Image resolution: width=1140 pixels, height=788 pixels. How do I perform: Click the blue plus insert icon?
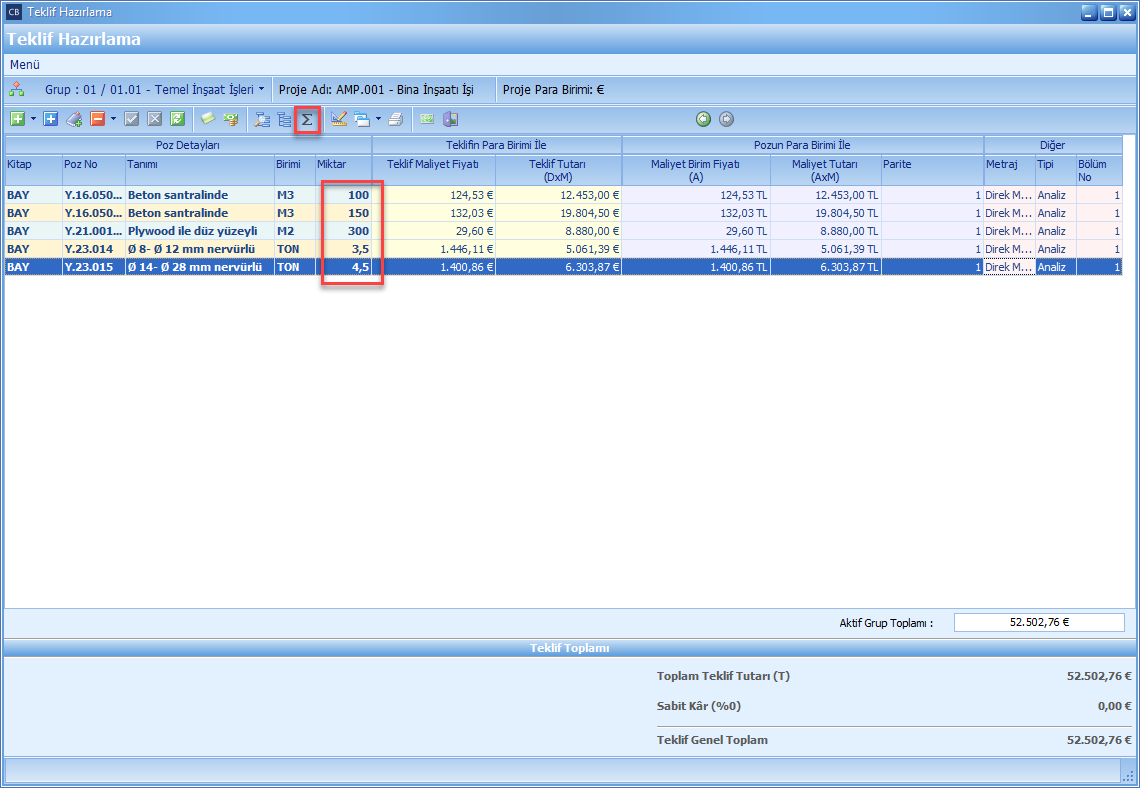(x=51, y=119)
